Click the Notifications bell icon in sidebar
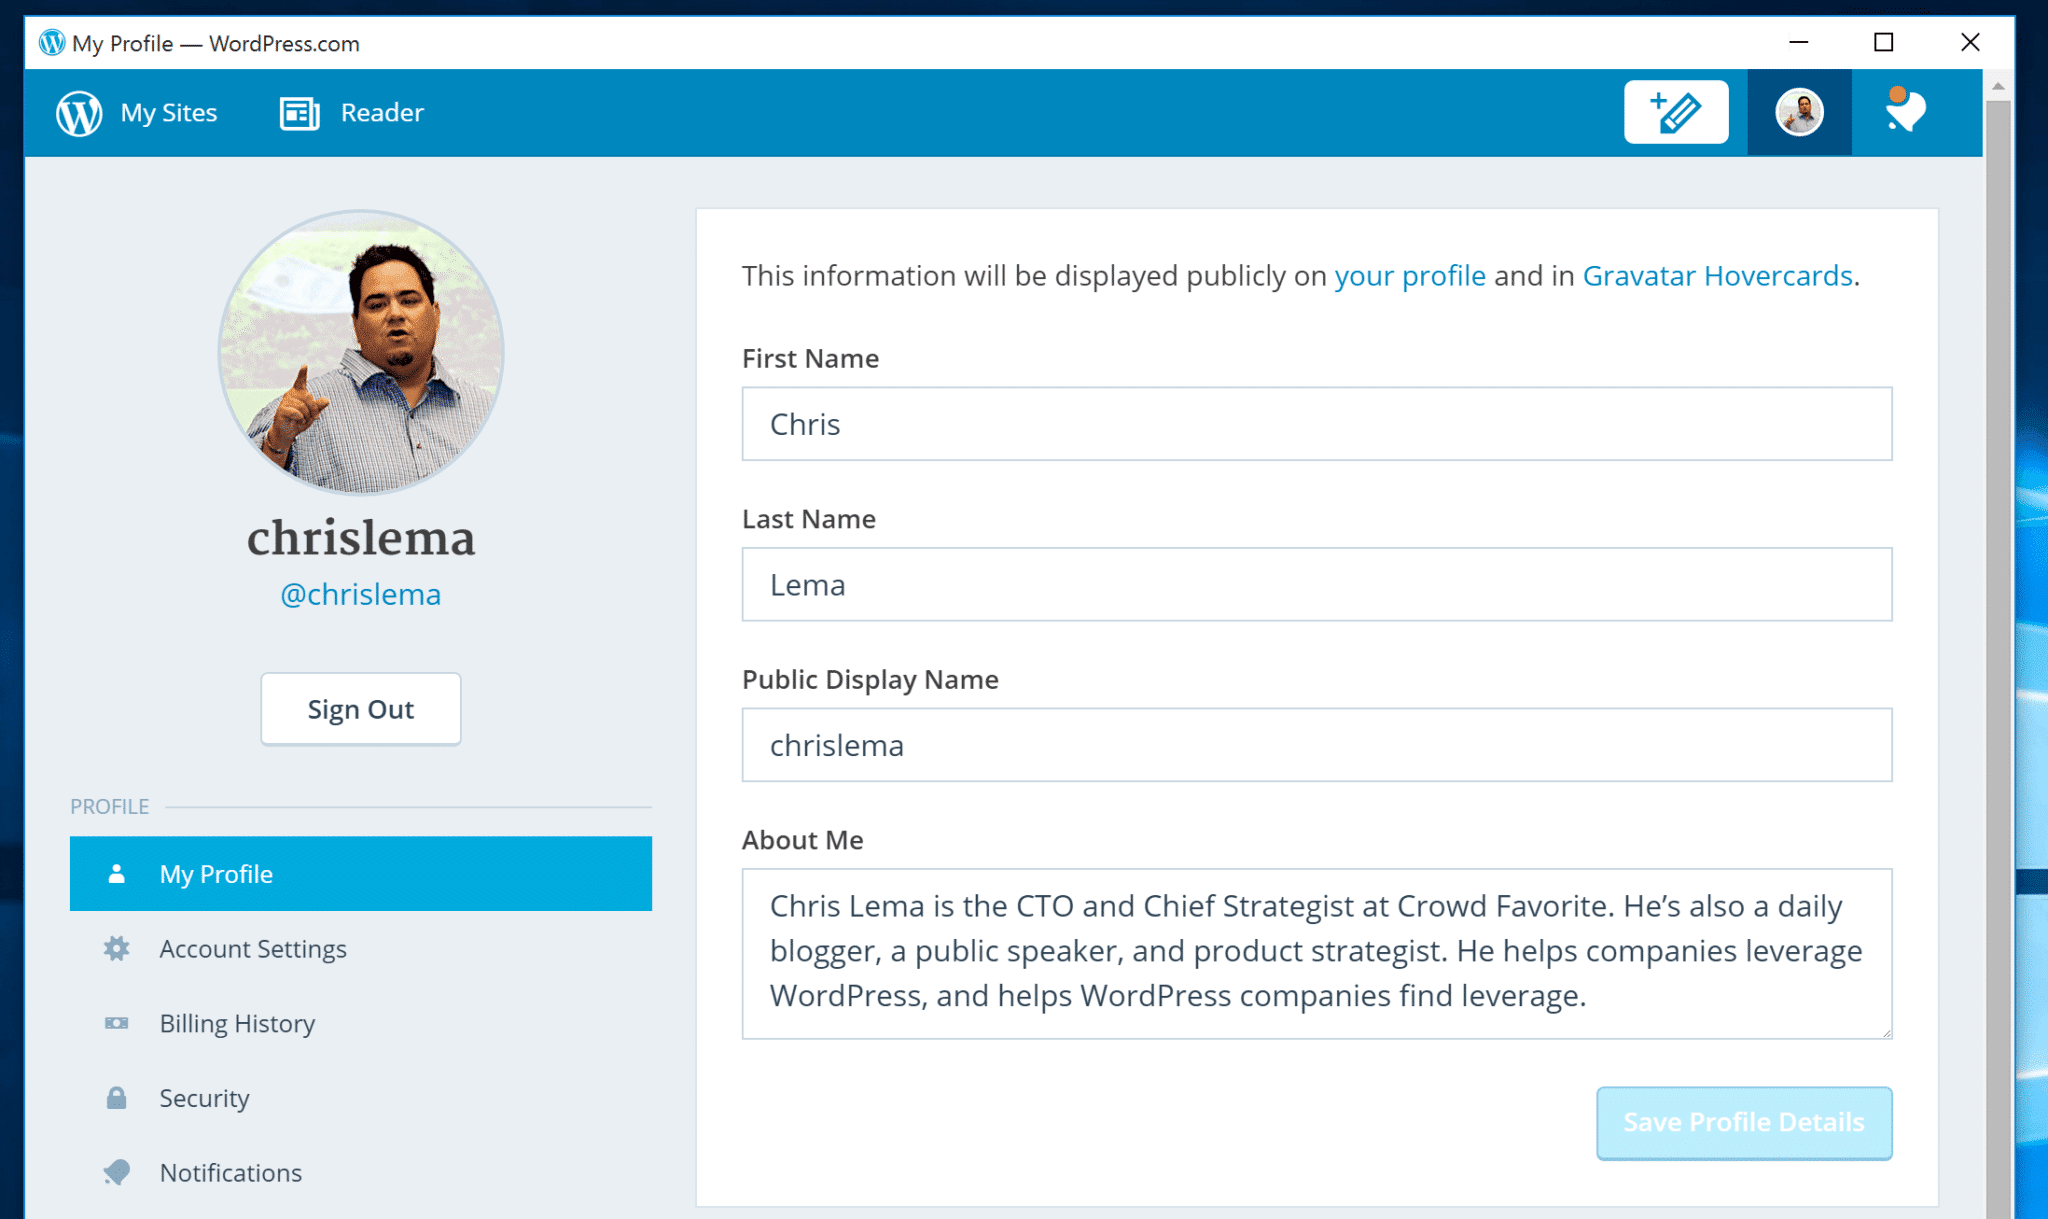The image size is (2048, 1219). [x=116, y=1172]
